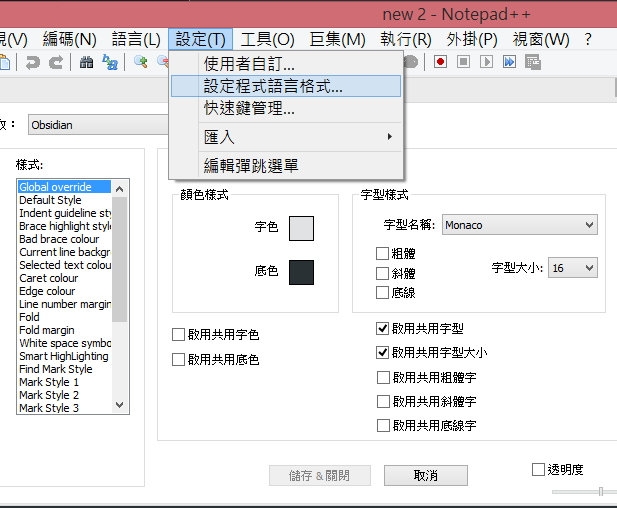Open the font size 16 dropdown

(x=573, y=268)
